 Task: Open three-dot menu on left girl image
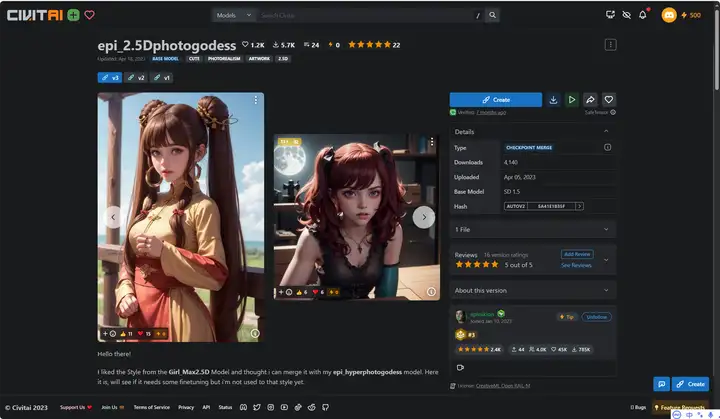pos(256,100)
